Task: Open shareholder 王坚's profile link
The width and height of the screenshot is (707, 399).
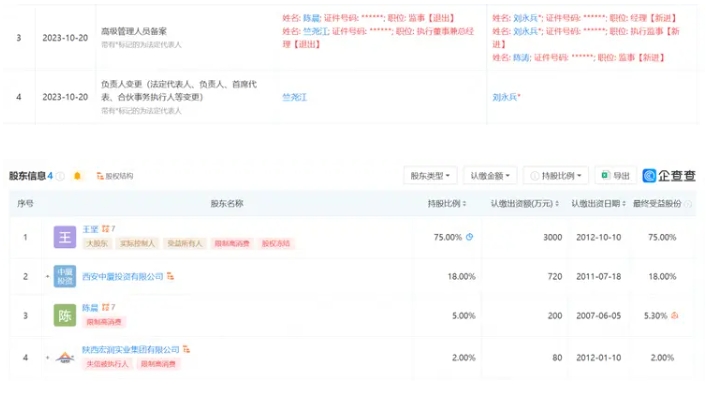Action: (x=90, y=229)
